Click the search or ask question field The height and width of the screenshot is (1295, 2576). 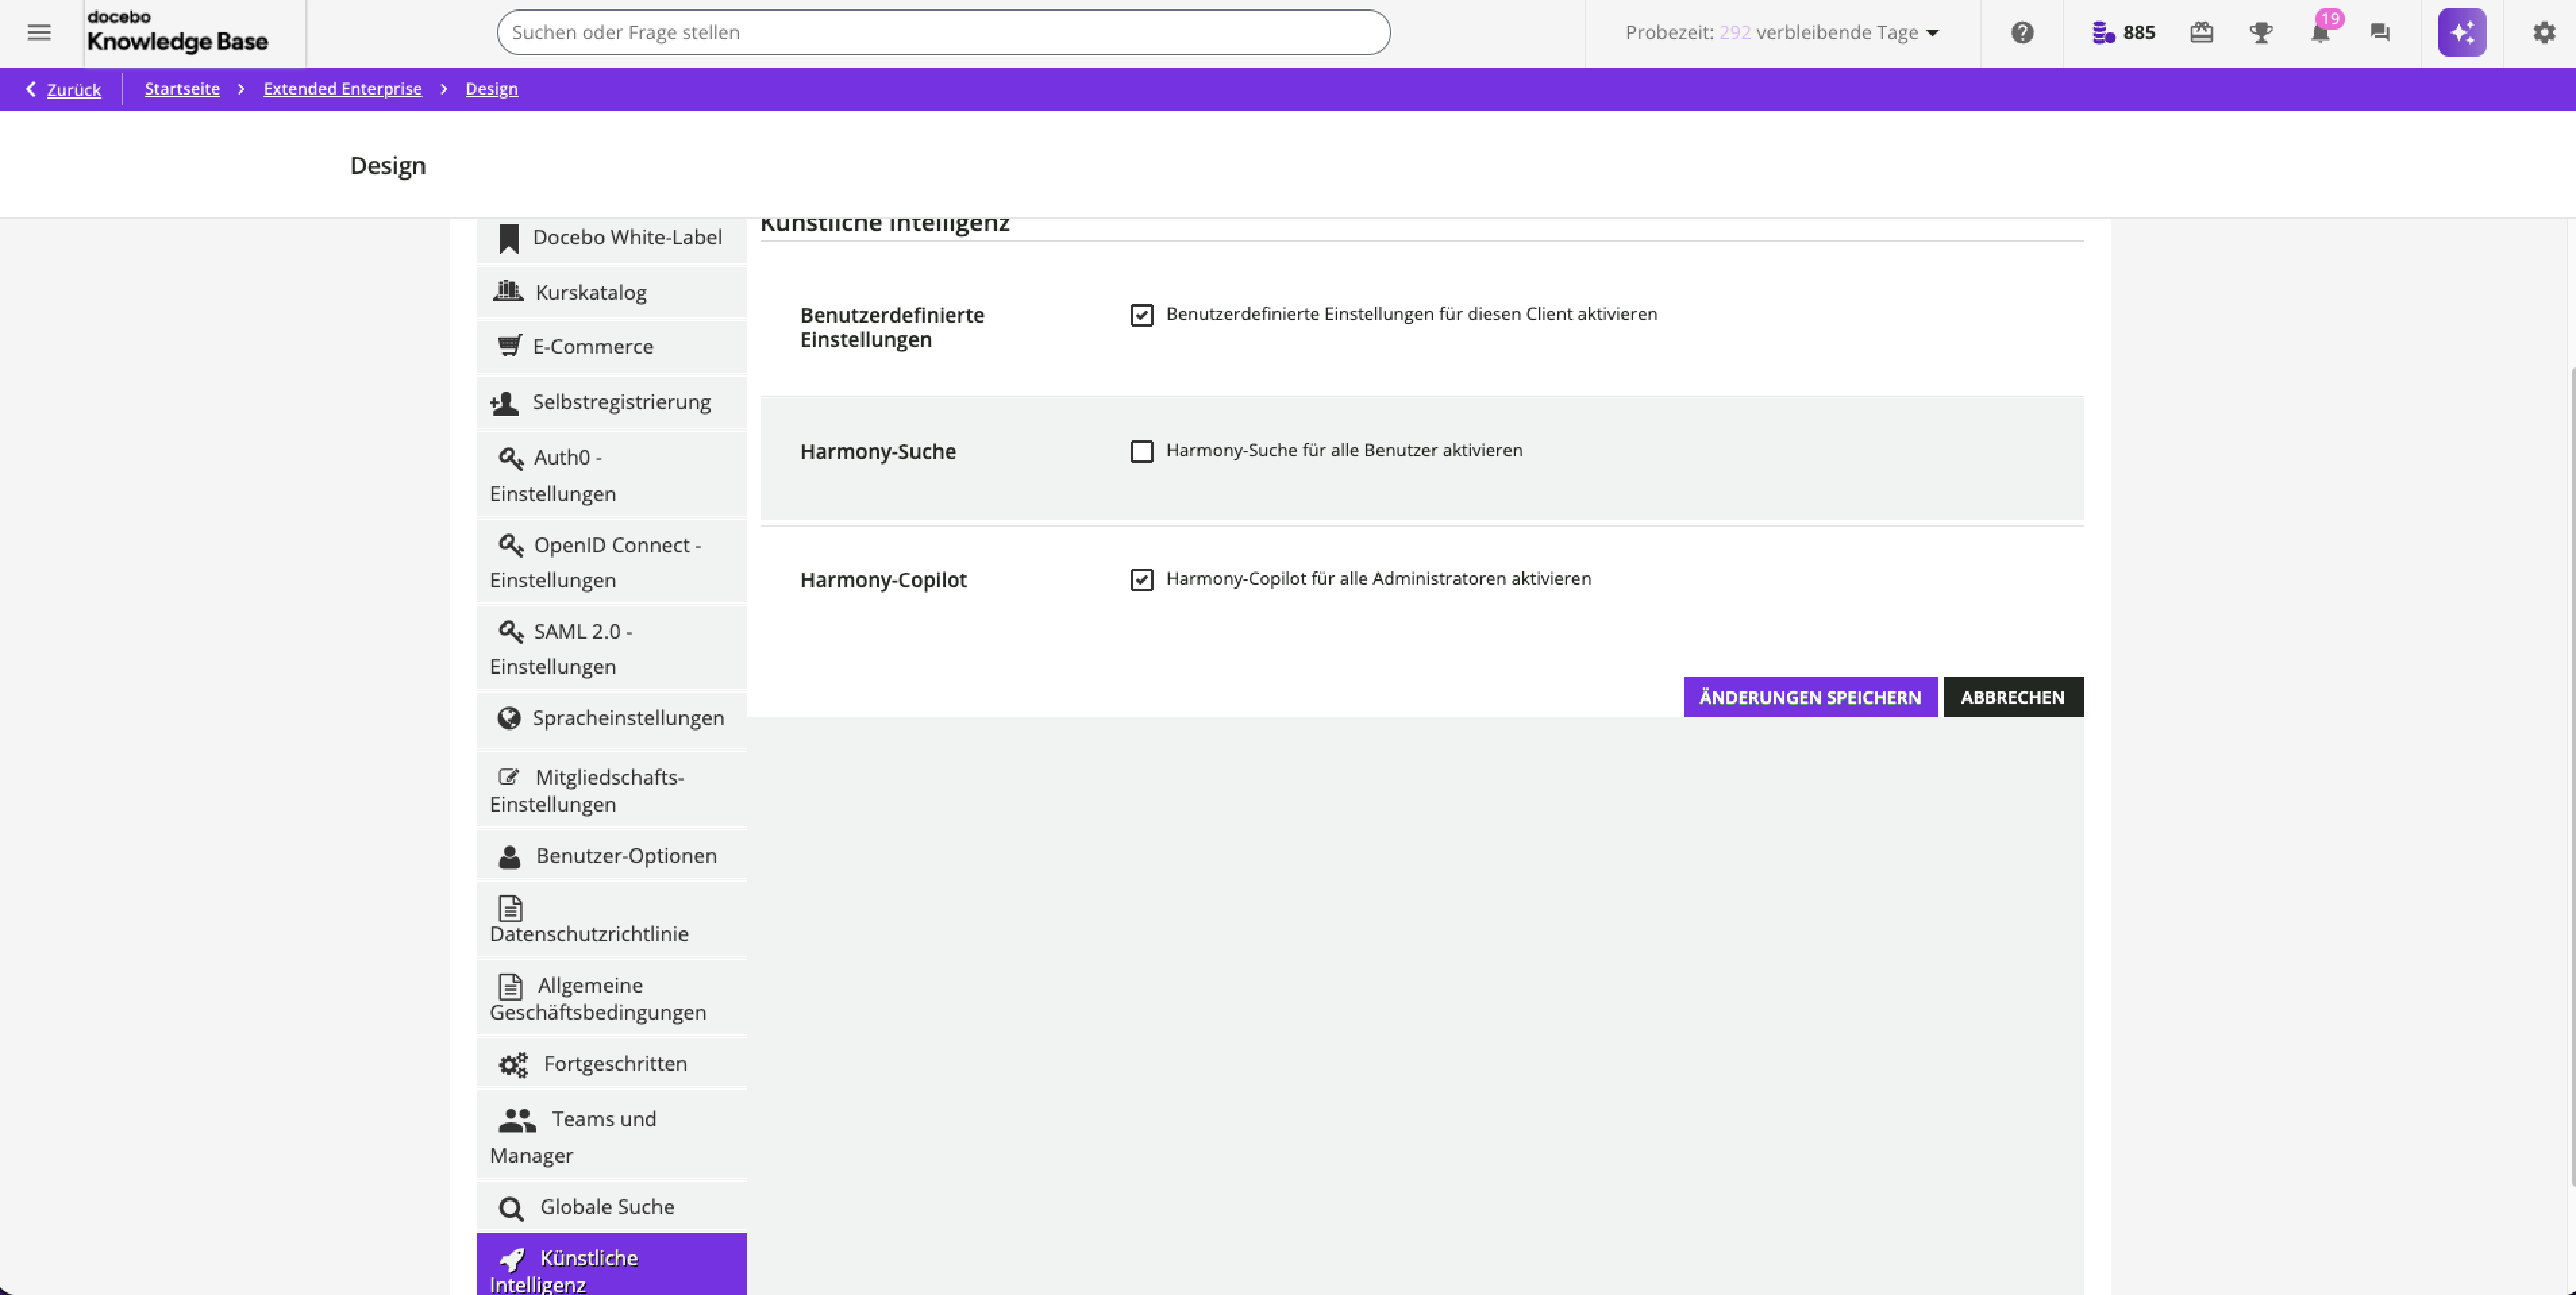[x=942, y=32]
